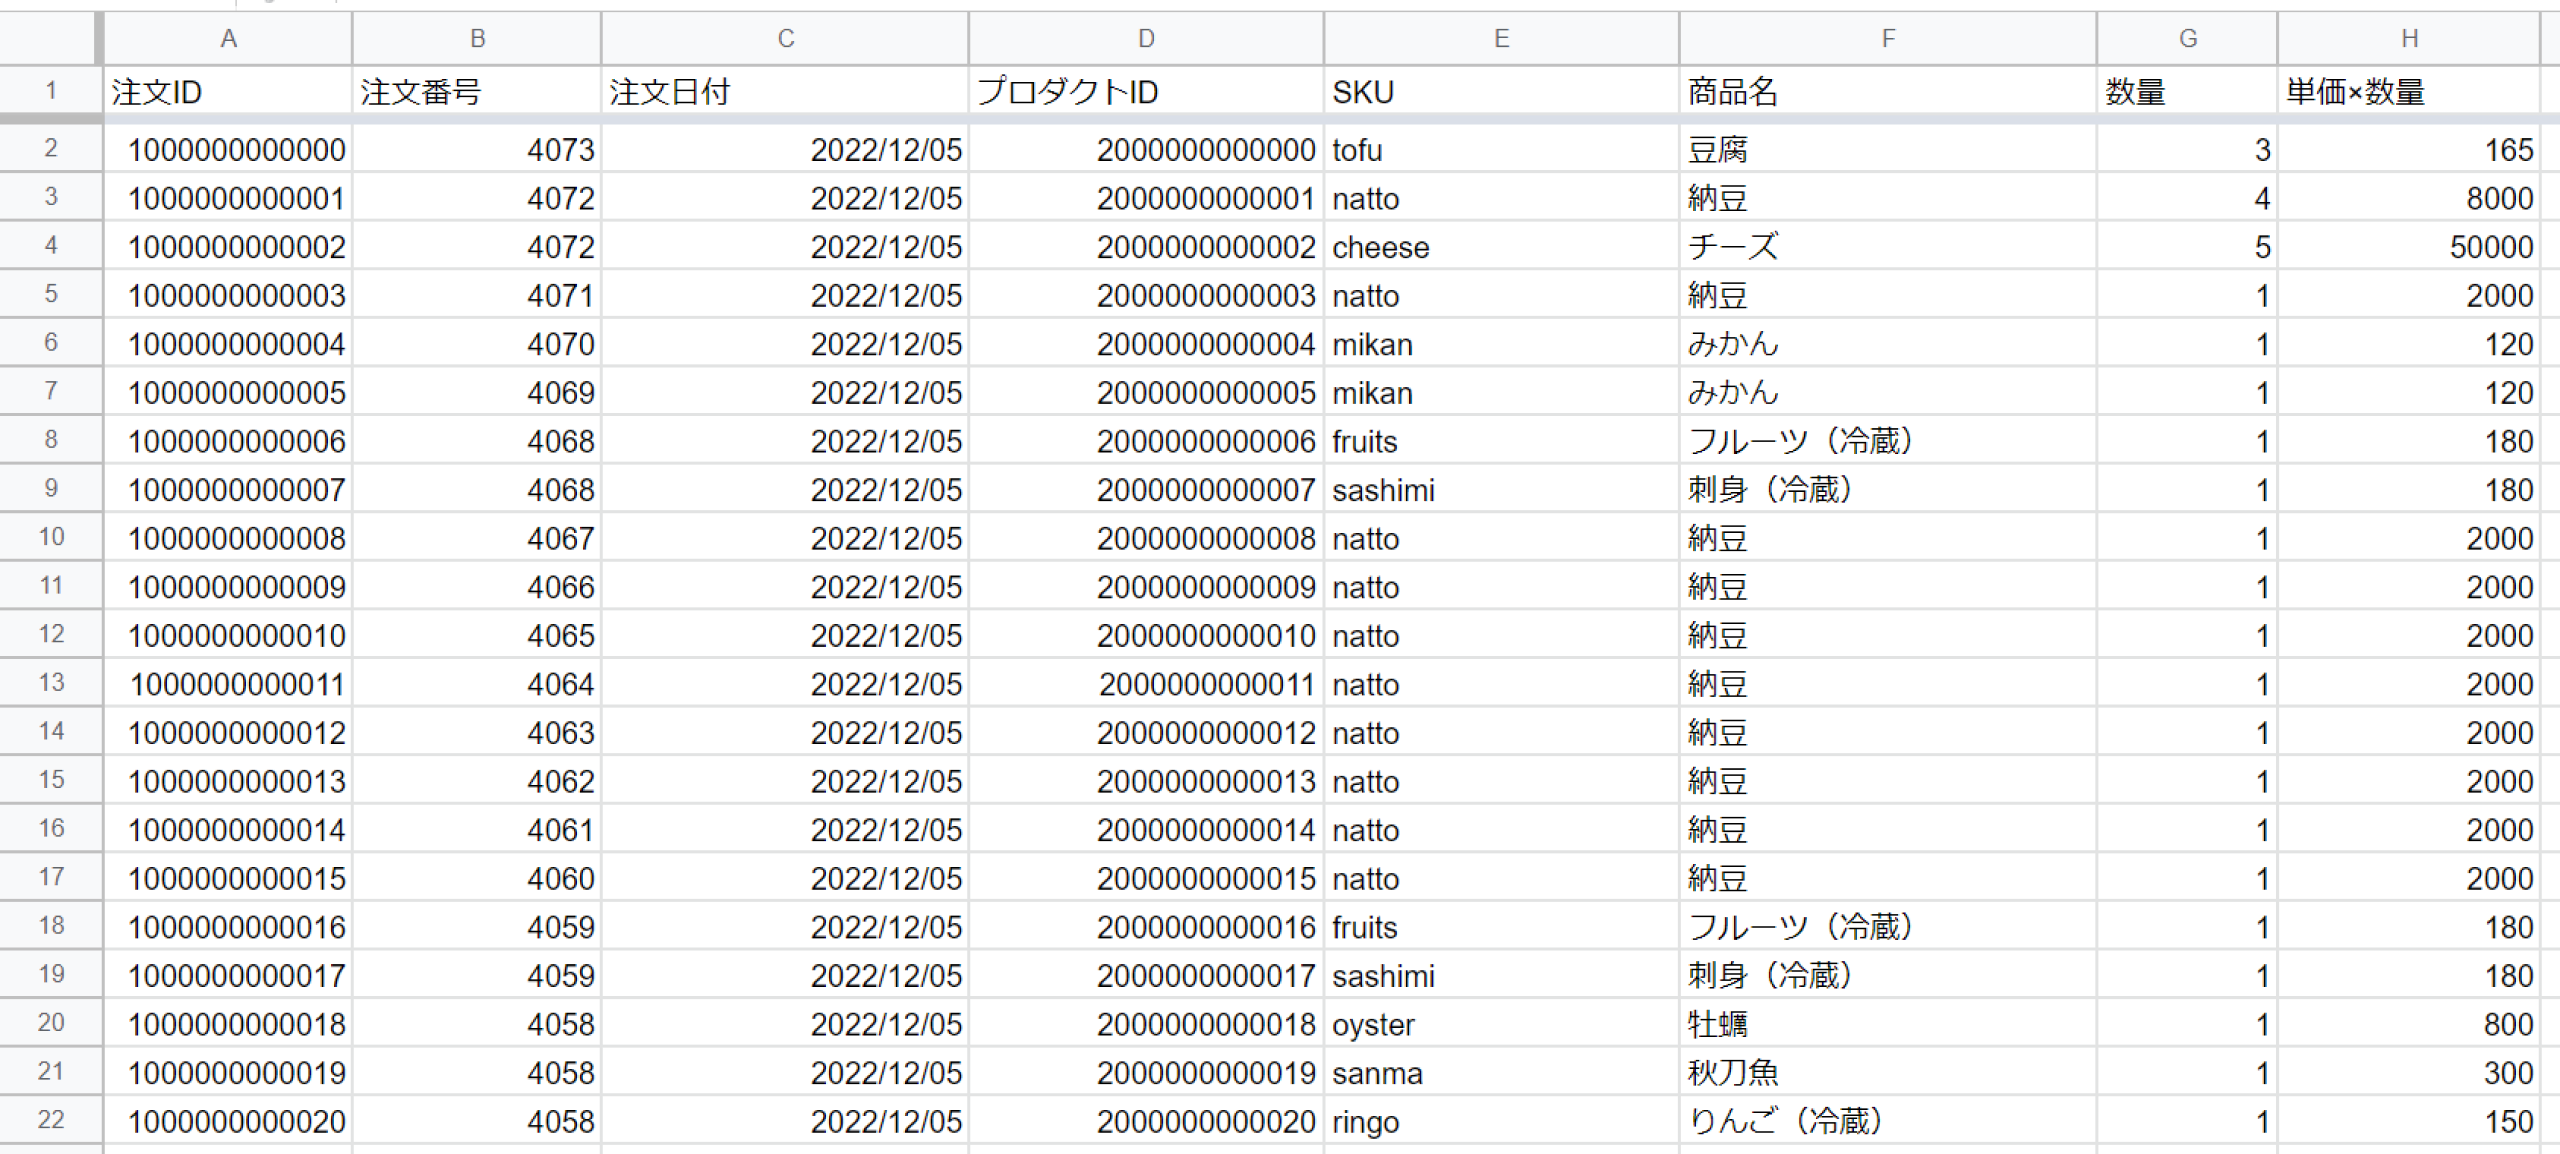This screenshot has height=1154, width=2560.
Task: Select the 単価×数量 header cell
Action: click(x=2409, y=92)
